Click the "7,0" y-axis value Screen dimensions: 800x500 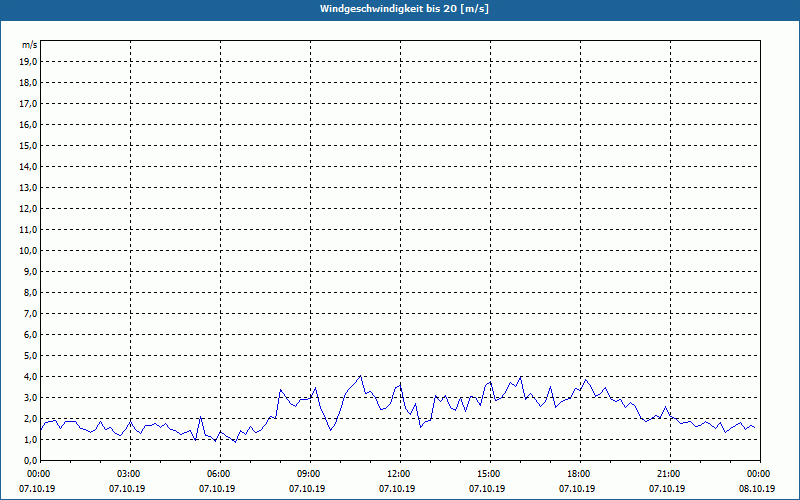pos(31,313)
